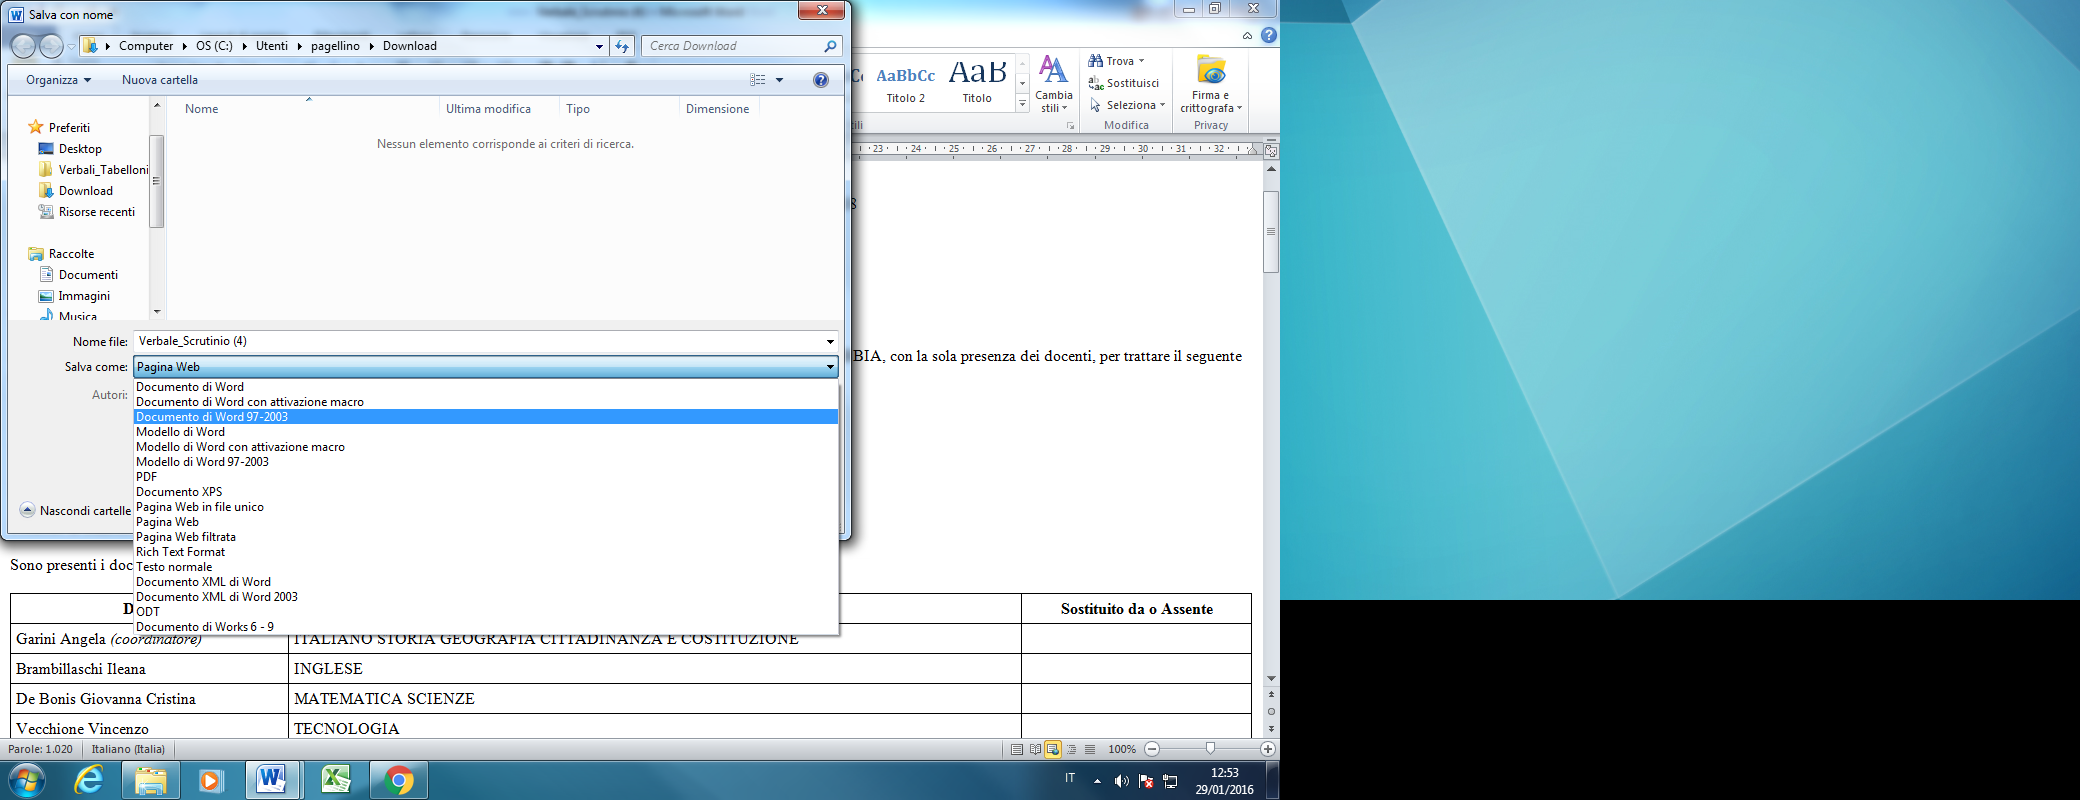Open the Seleziona dropdown
Image resolution: width=2080 pixels, height=800 pixels.
[1127, 105]
